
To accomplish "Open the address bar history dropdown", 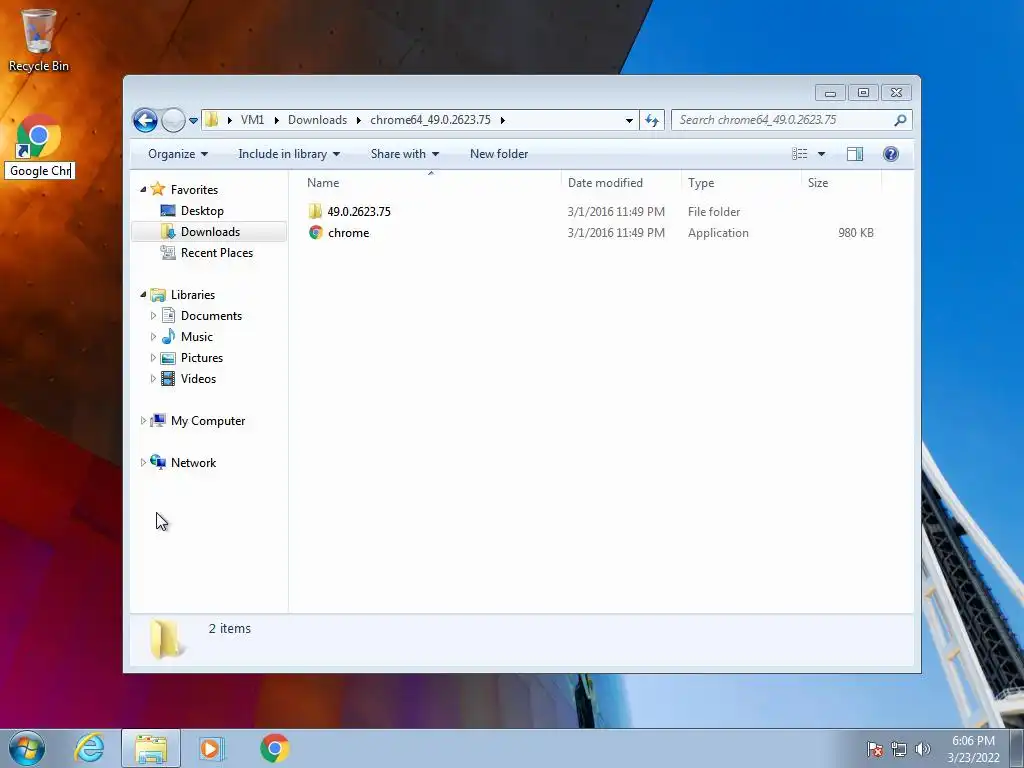I will 629,120.
